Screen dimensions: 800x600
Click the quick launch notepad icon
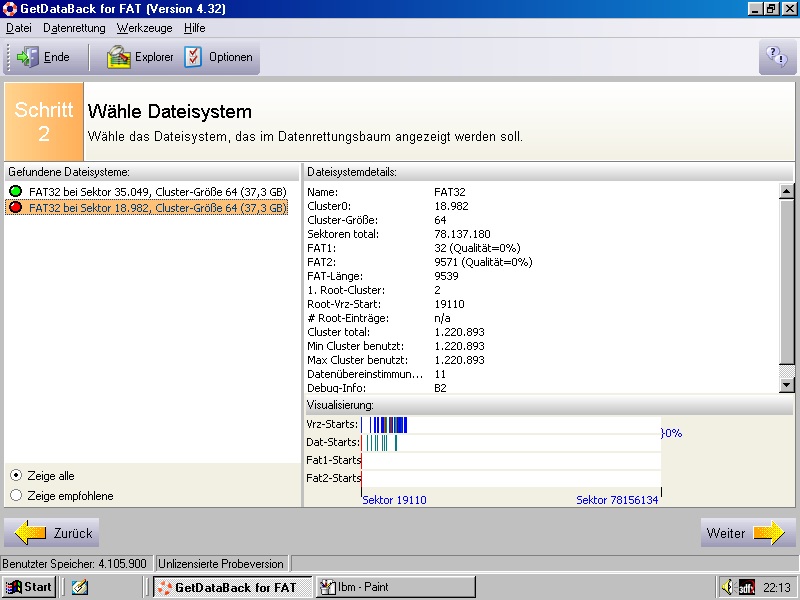[x=80, y=587]
